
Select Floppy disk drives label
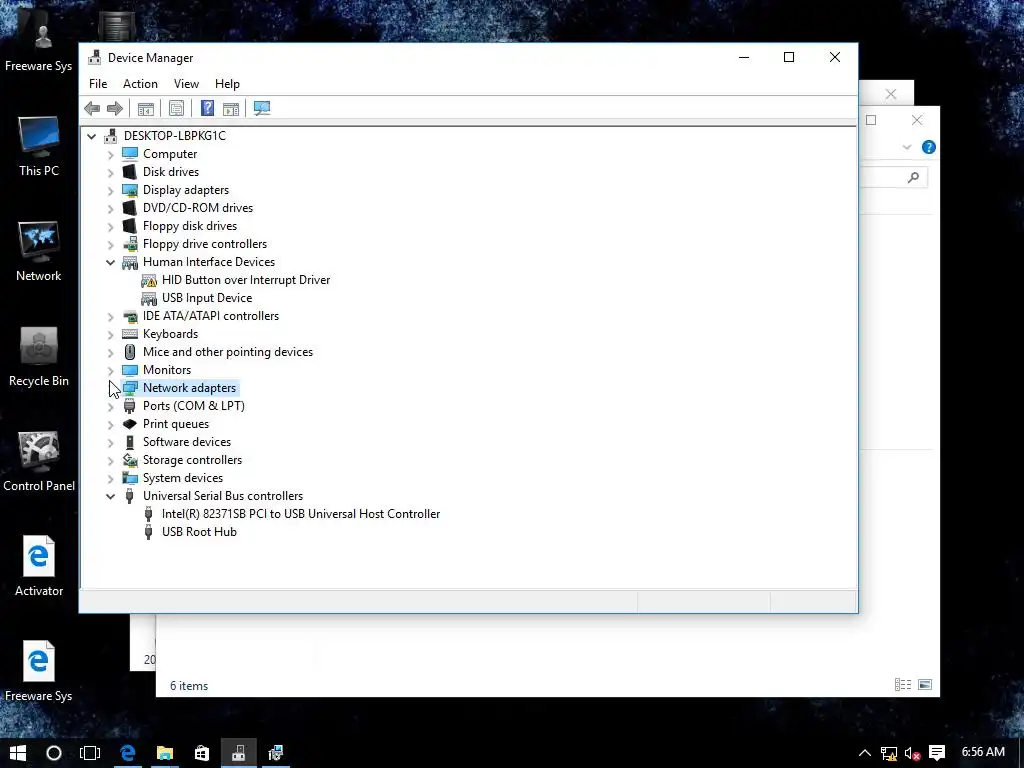(x=190, y=226)
